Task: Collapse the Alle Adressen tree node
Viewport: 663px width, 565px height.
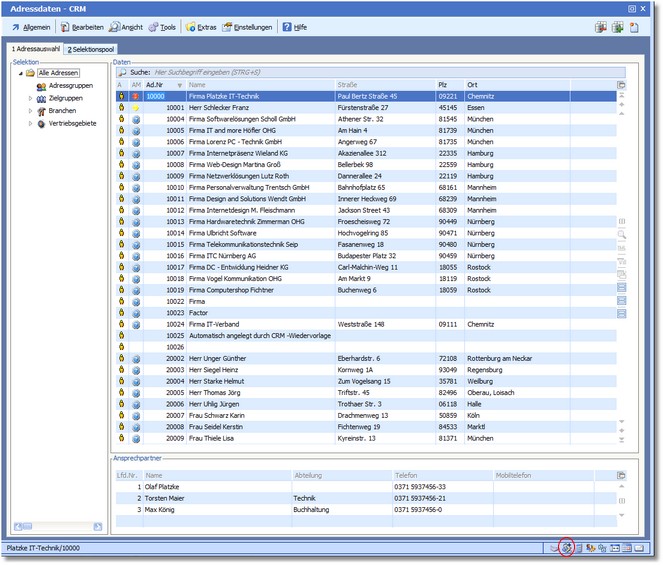Action: [x=19, y=74]
